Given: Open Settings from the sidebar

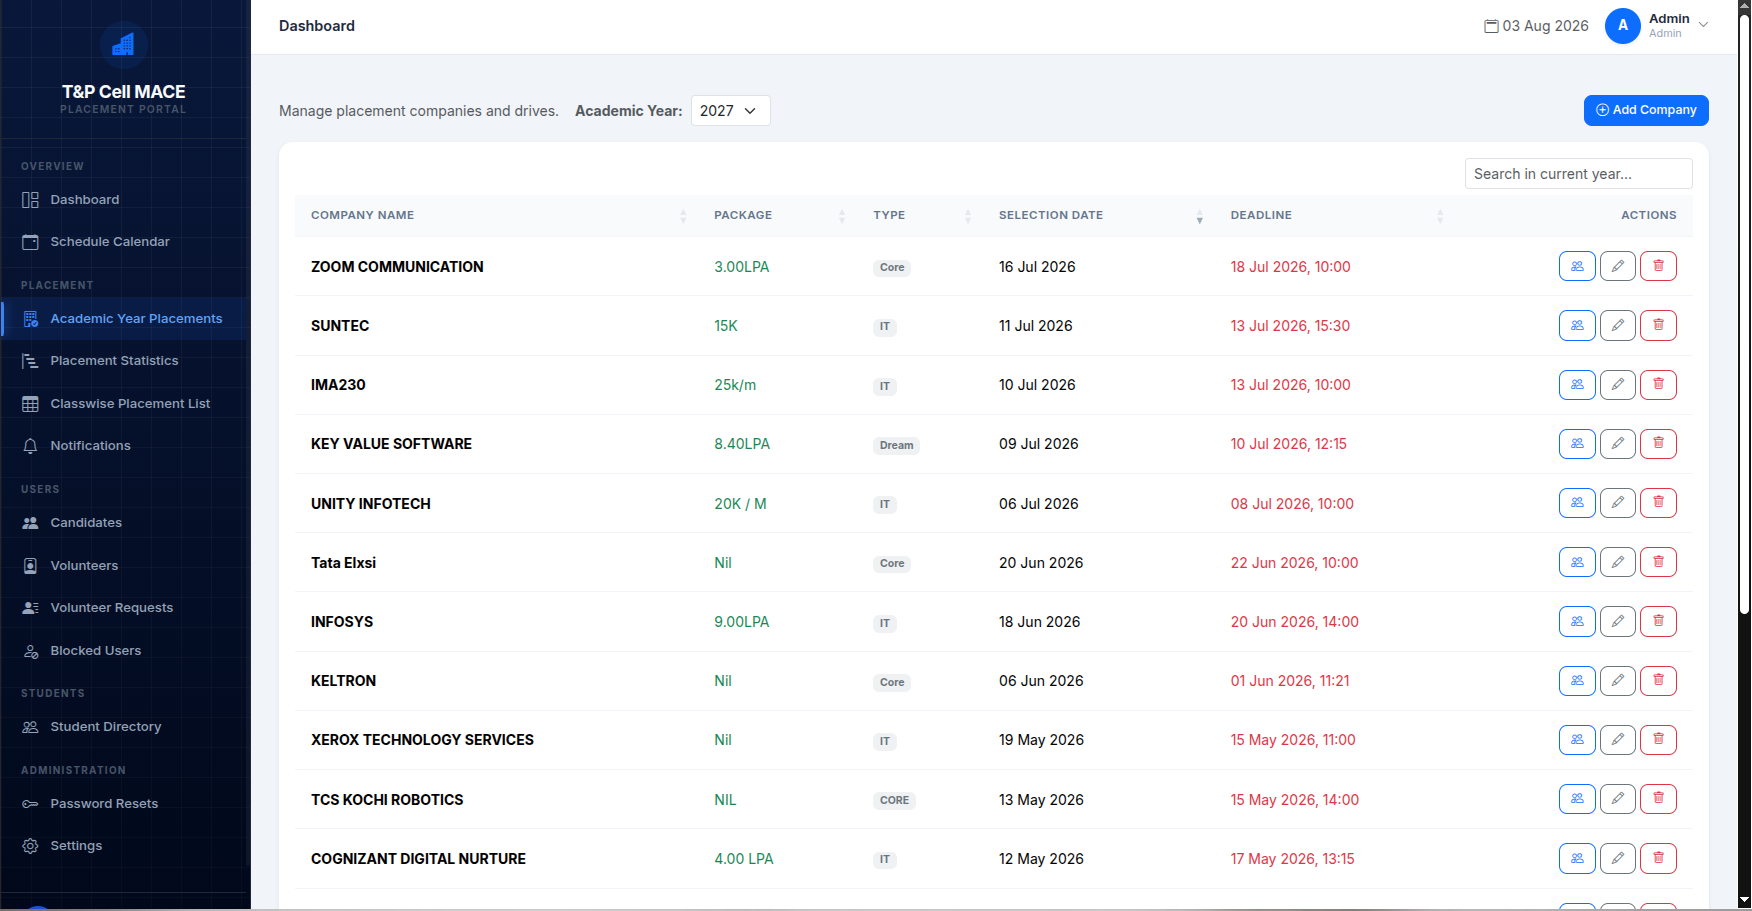Looking at the screenshot, I should click(x=124, y=846).
